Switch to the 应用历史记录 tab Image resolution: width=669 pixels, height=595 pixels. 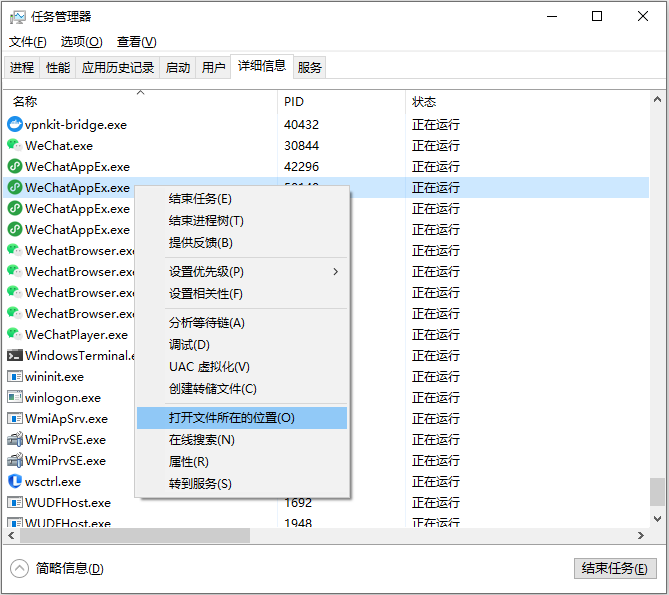coord(118,67)
